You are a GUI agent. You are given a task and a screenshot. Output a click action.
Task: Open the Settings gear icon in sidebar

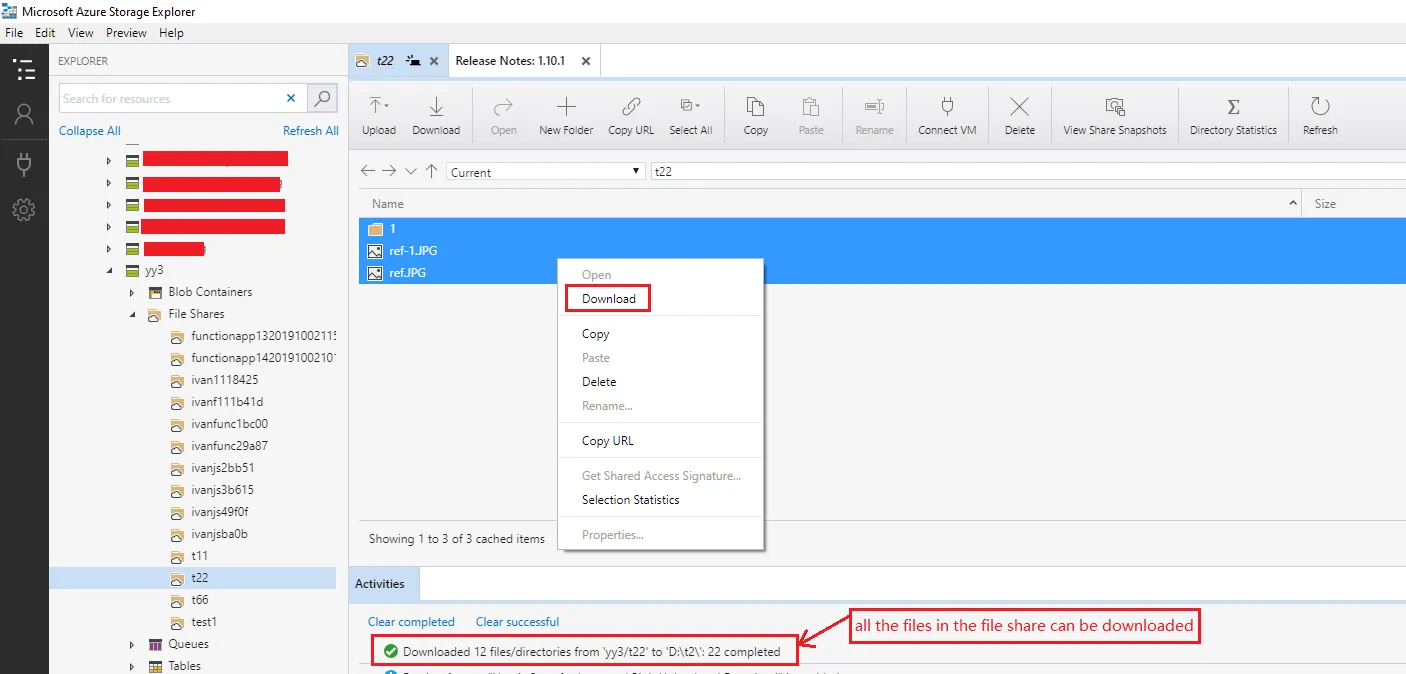click(24, 210)
